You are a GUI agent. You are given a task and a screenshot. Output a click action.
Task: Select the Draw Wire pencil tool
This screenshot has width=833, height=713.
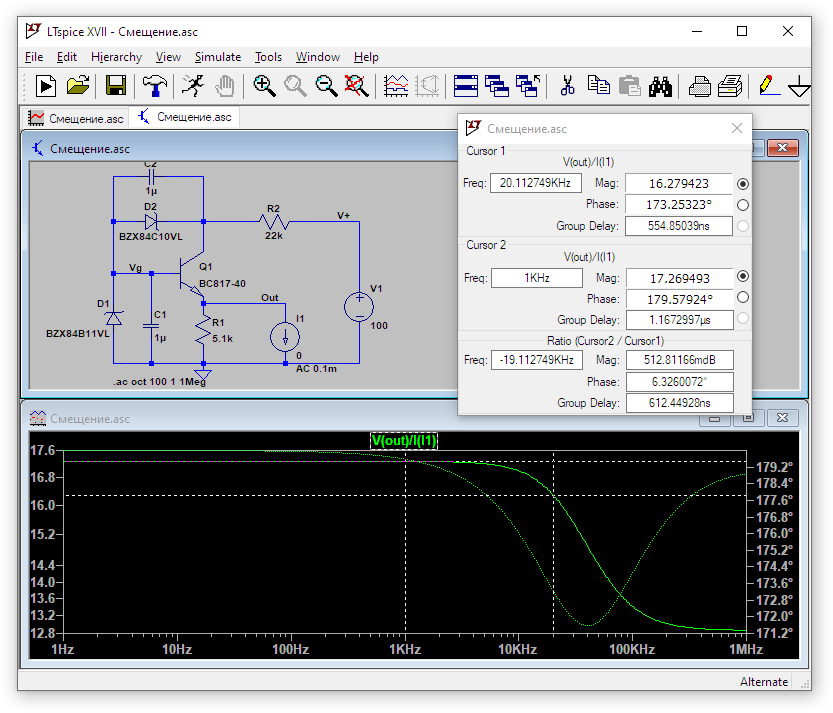coord(768,86)
